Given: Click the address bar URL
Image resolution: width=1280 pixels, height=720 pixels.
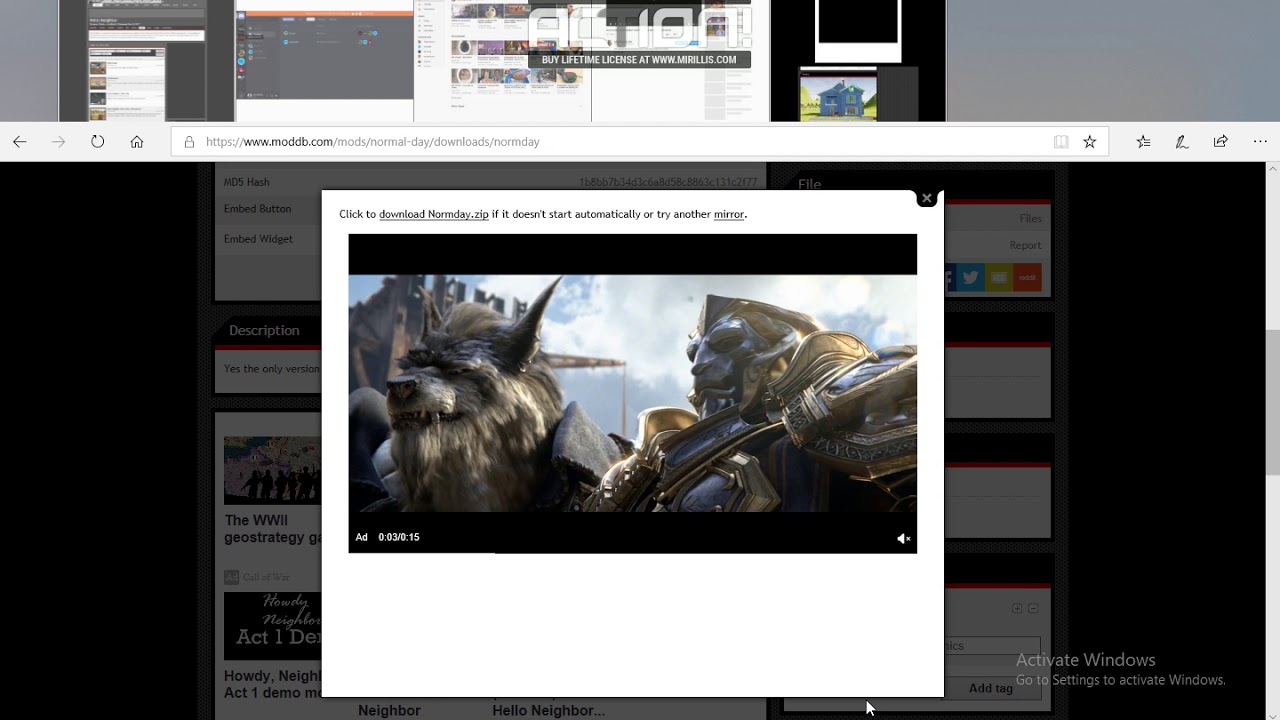Looking at the screenshot, I should coord(373,142).
